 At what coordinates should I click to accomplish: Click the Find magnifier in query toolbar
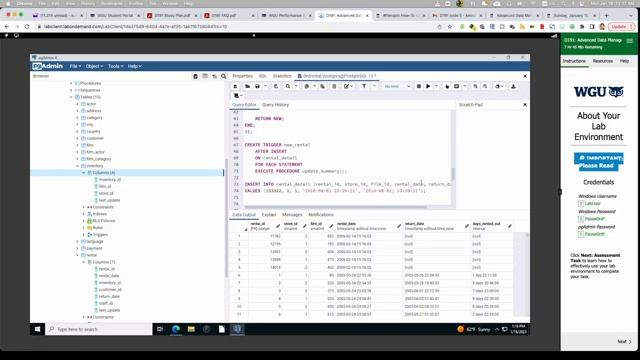tap(288, 87)
